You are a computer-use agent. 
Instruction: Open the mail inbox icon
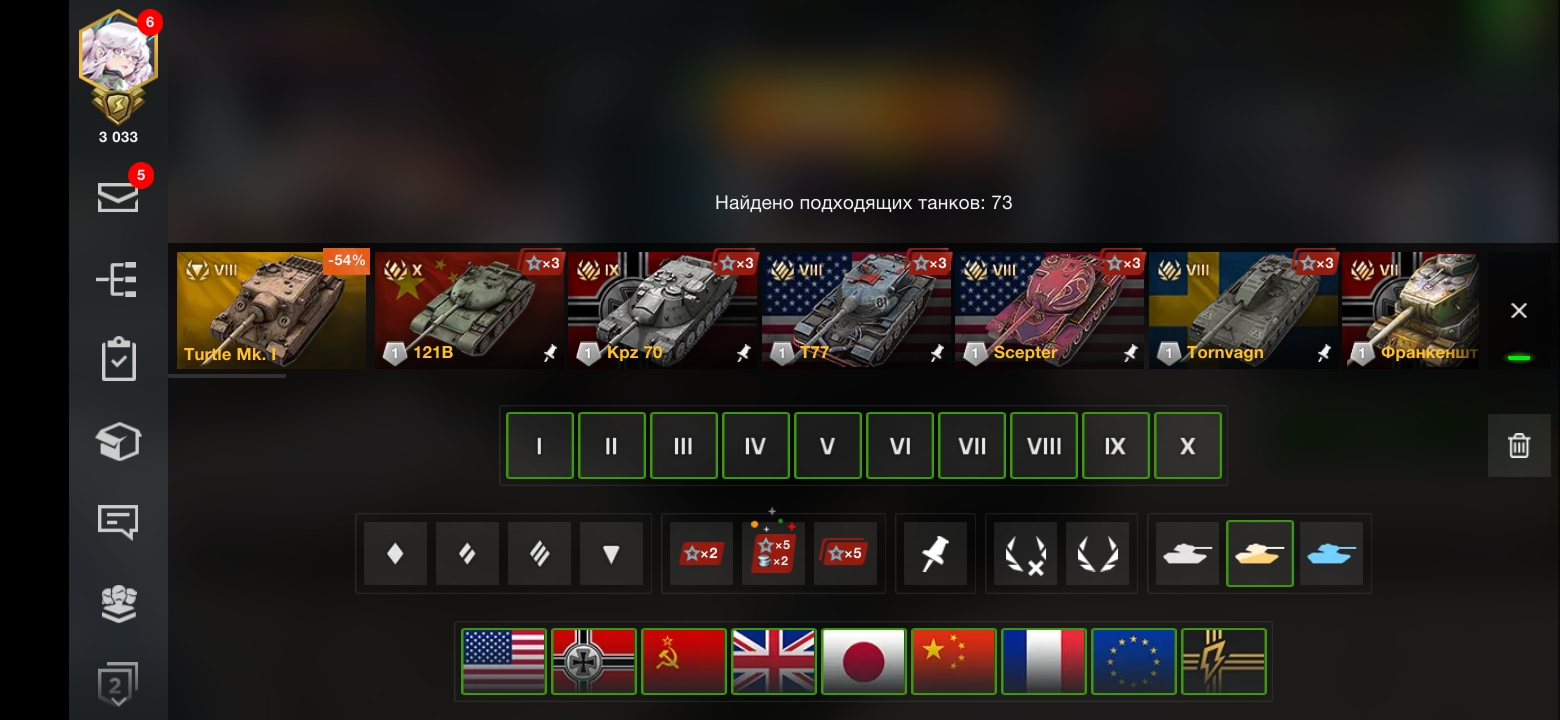pos(118,197)
